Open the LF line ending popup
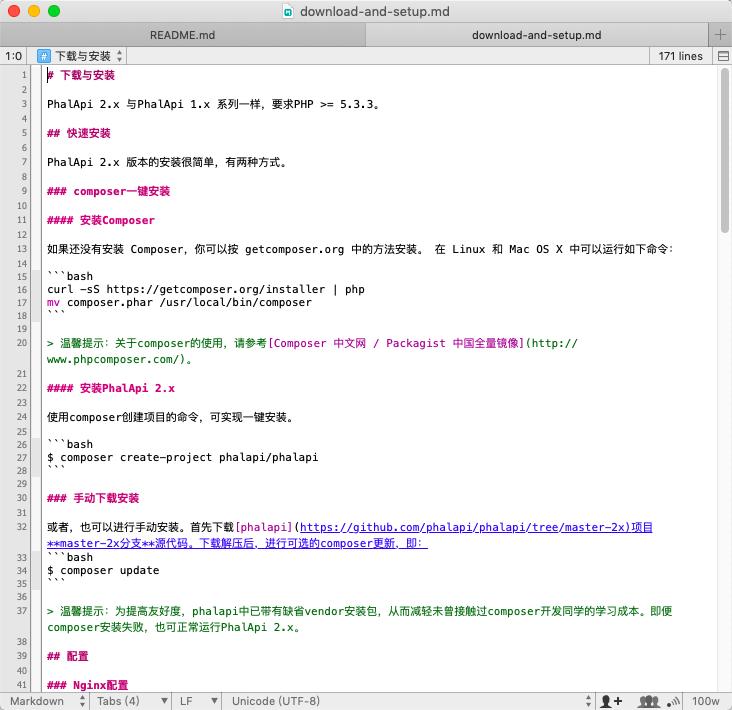The width and height of the screenshot is (732, 710). 198,701
